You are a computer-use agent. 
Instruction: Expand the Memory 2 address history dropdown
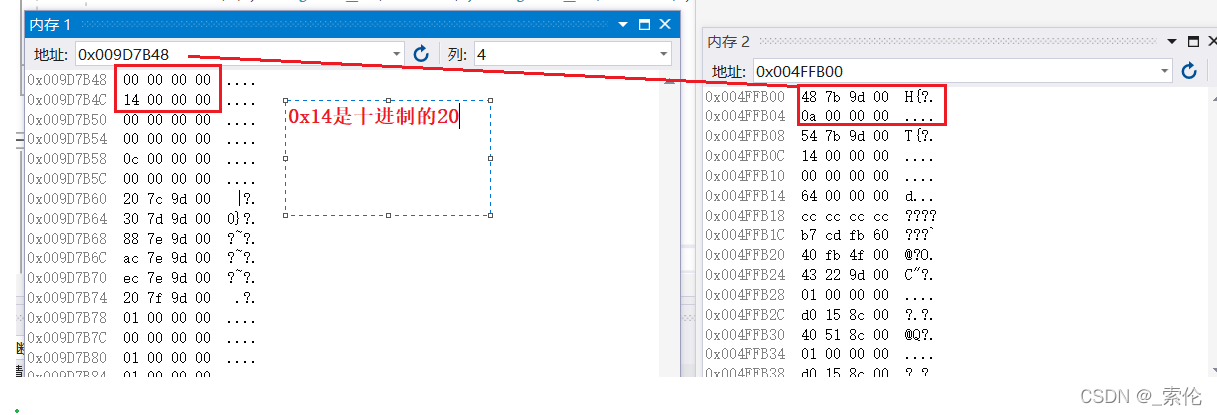(x=1165, y=71)
